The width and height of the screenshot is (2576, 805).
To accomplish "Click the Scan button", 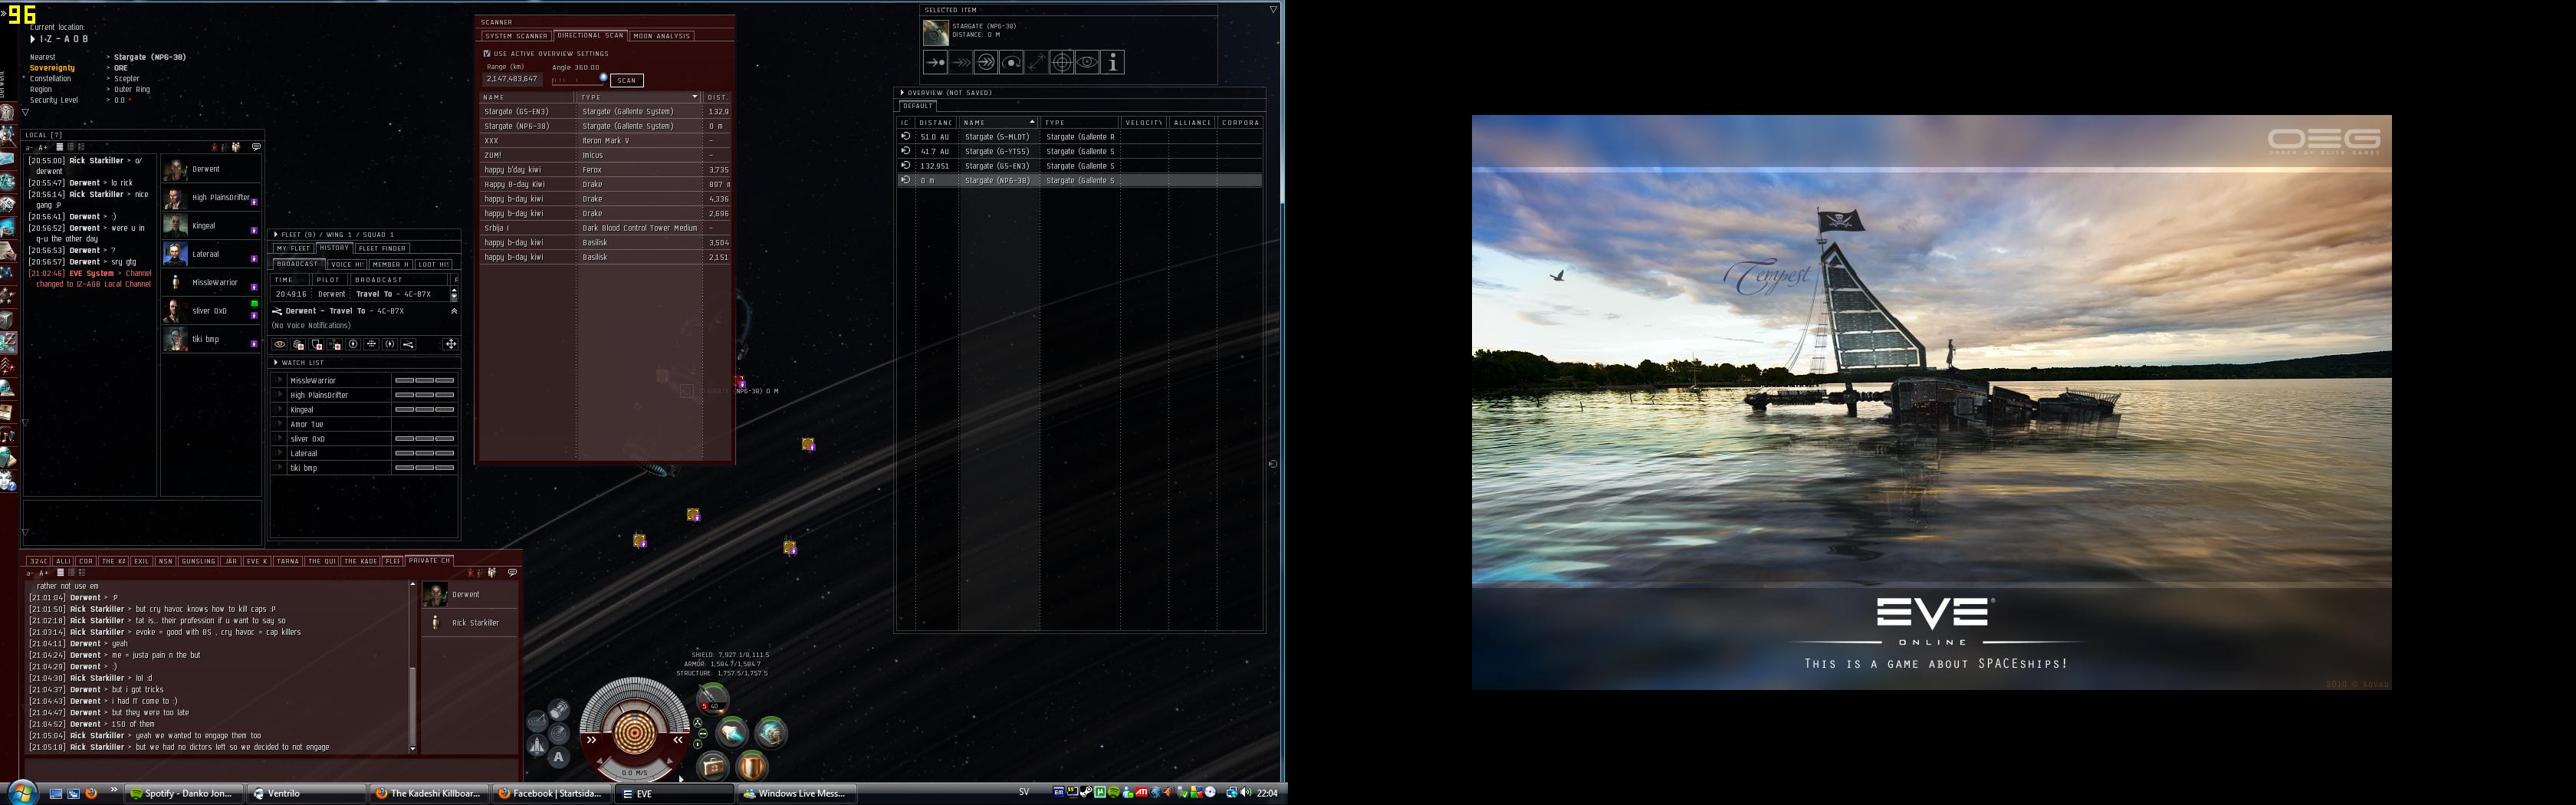I will 627,80.
